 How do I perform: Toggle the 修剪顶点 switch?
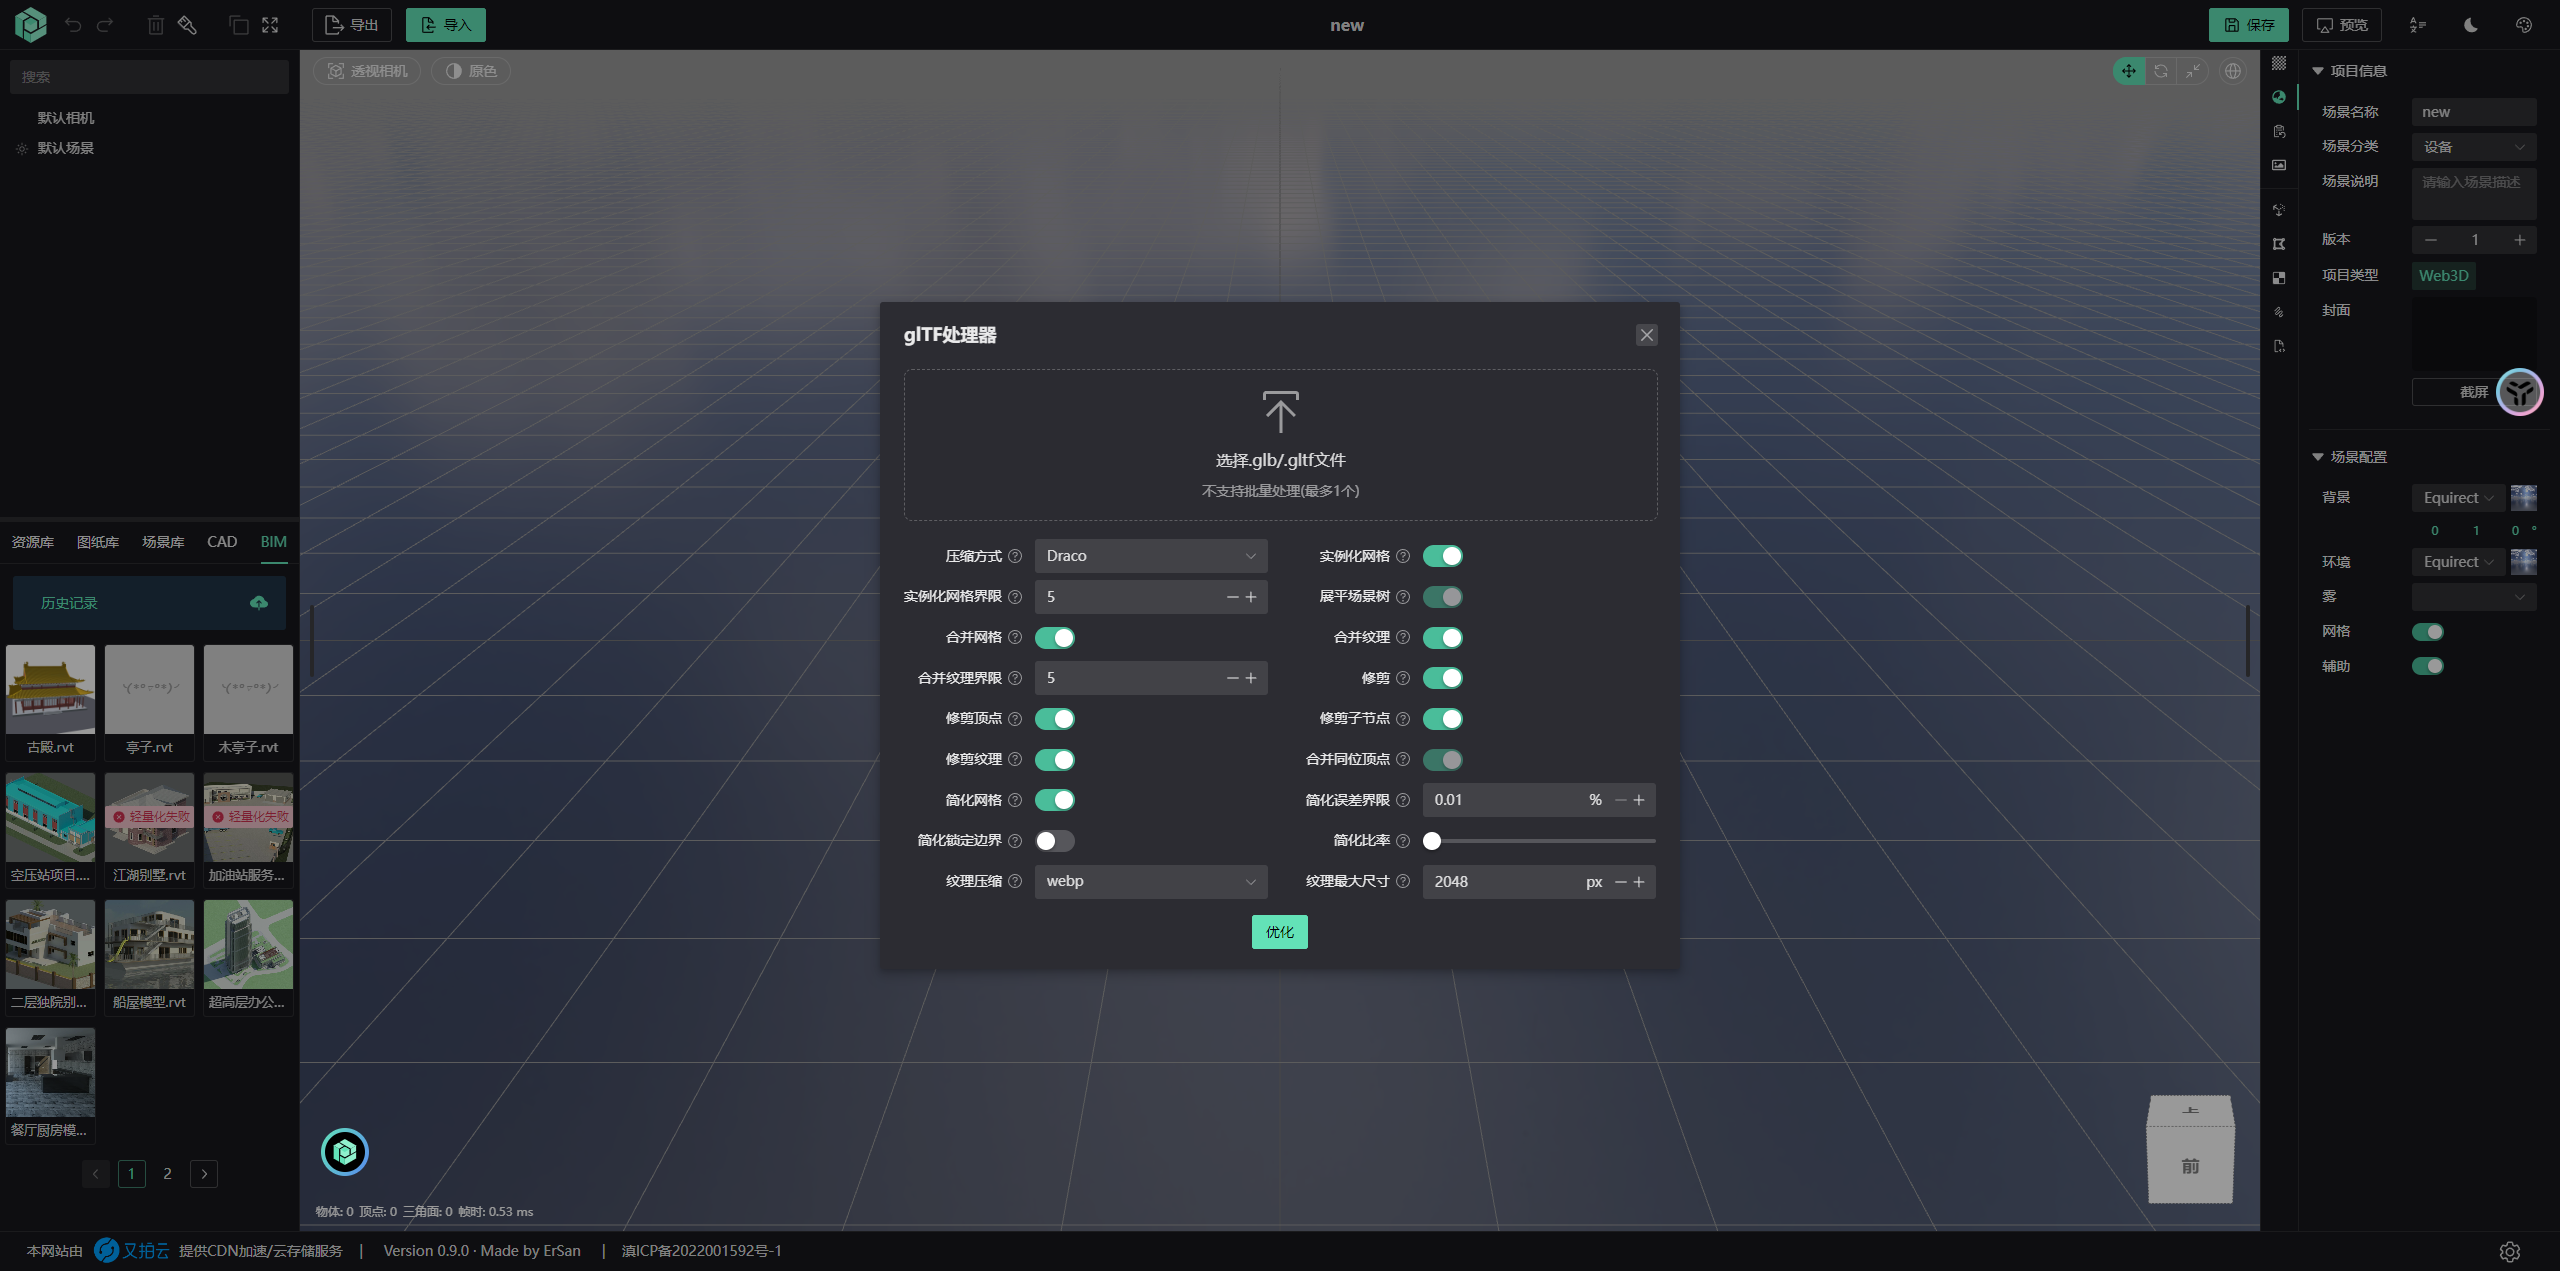click(1055, 719)
